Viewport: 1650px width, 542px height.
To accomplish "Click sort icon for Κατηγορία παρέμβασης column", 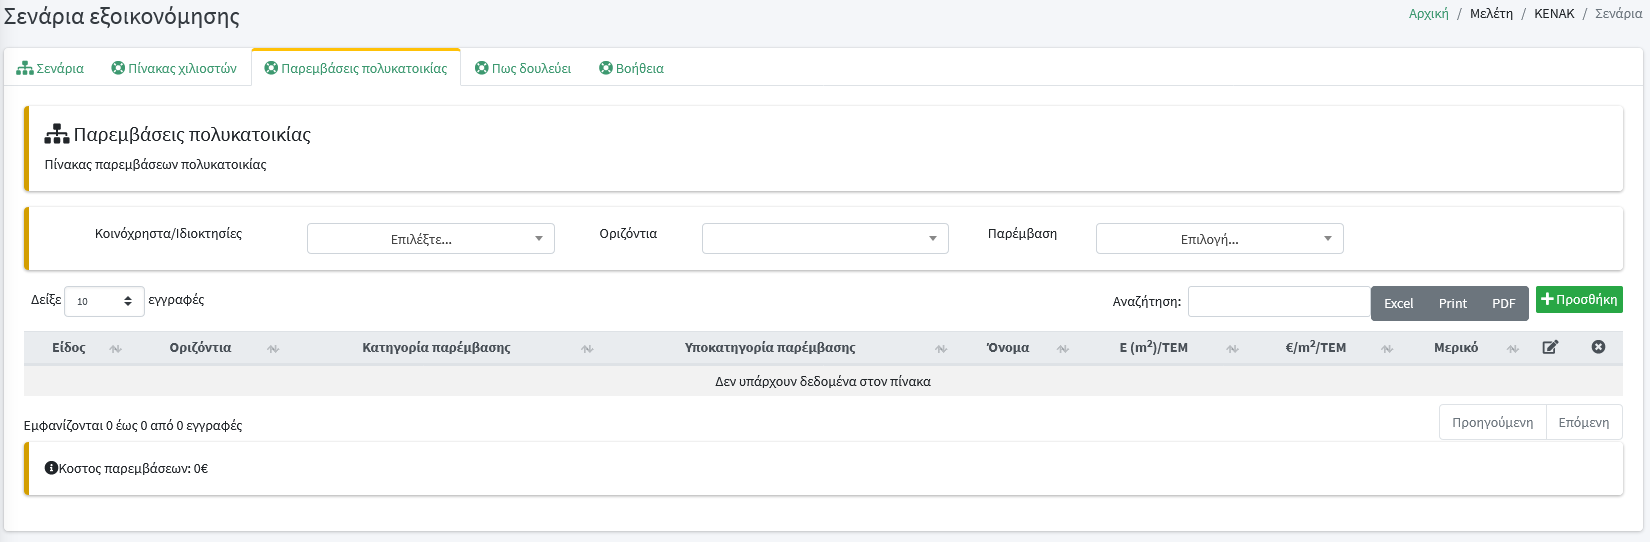I will point(587,349).
